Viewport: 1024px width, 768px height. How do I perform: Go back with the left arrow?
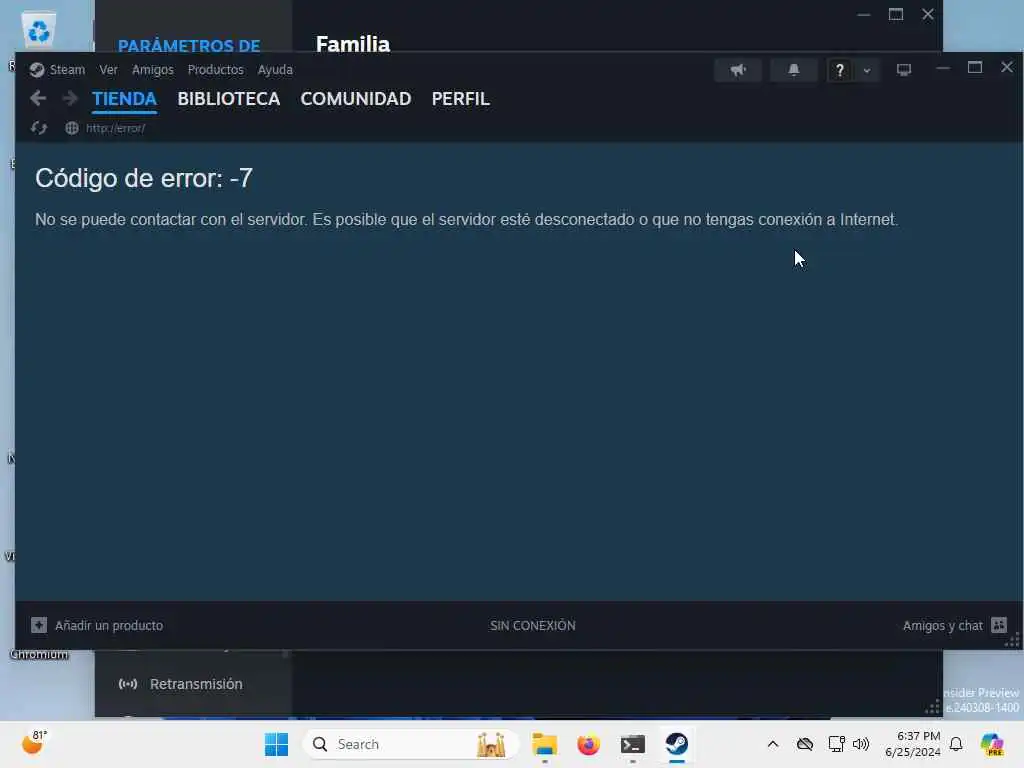[x=38, y=99]
